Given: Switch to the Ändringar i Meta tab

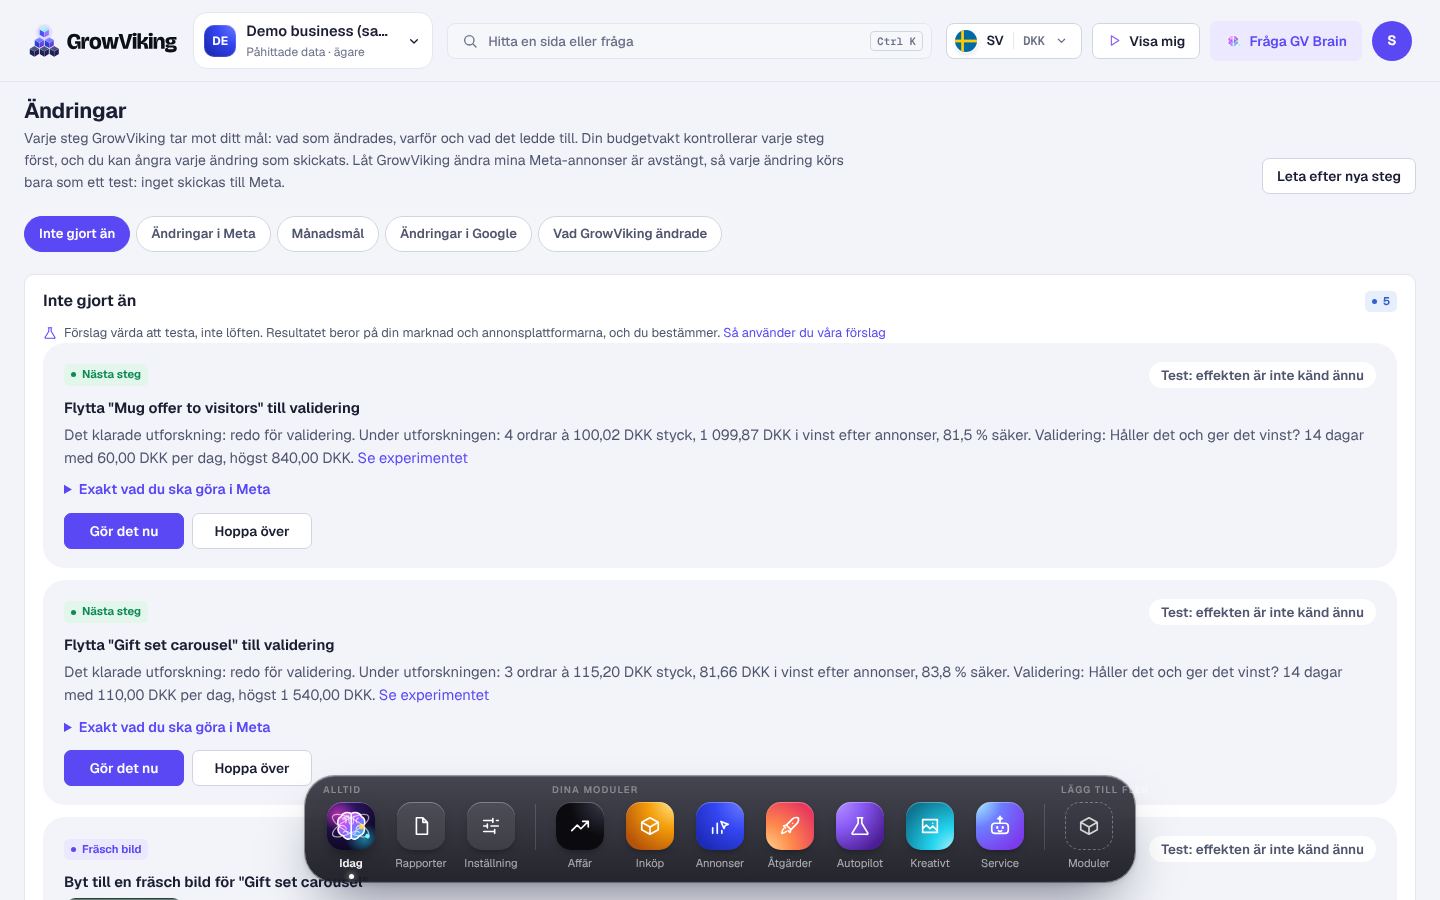Looking at the screenshot, I should 203,234.
